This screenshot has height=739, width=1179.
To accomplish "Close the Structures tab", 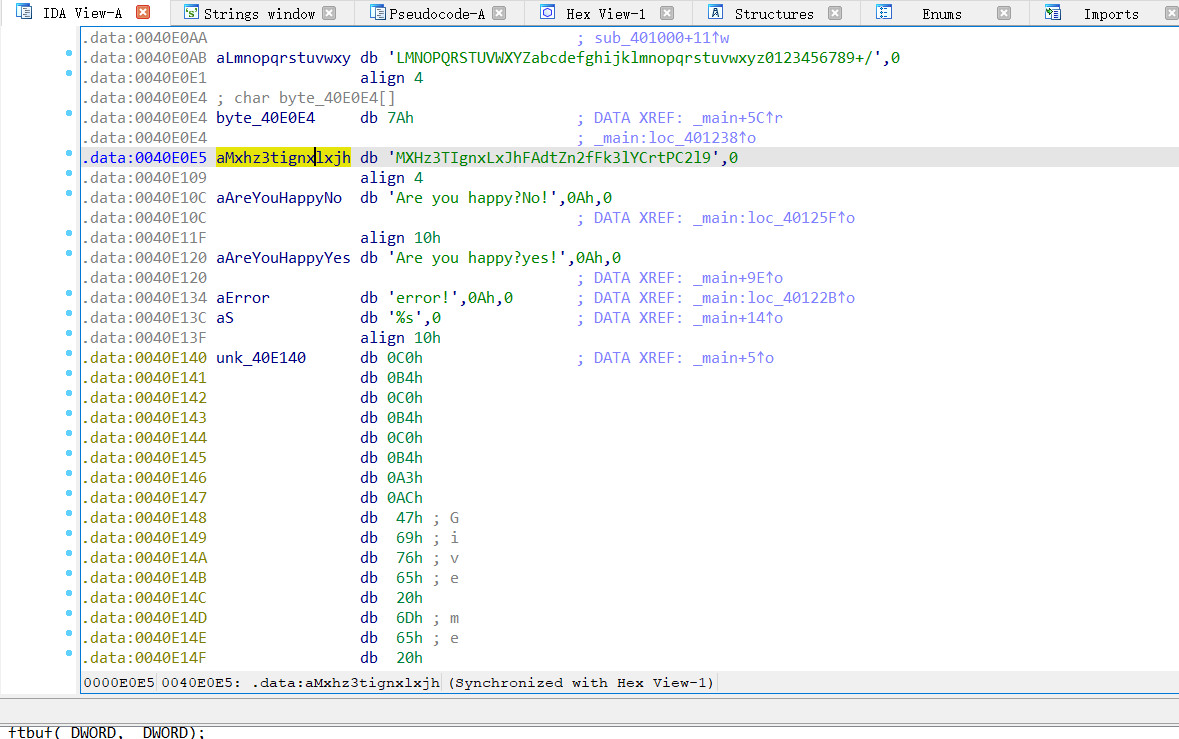I will [836, 14].
